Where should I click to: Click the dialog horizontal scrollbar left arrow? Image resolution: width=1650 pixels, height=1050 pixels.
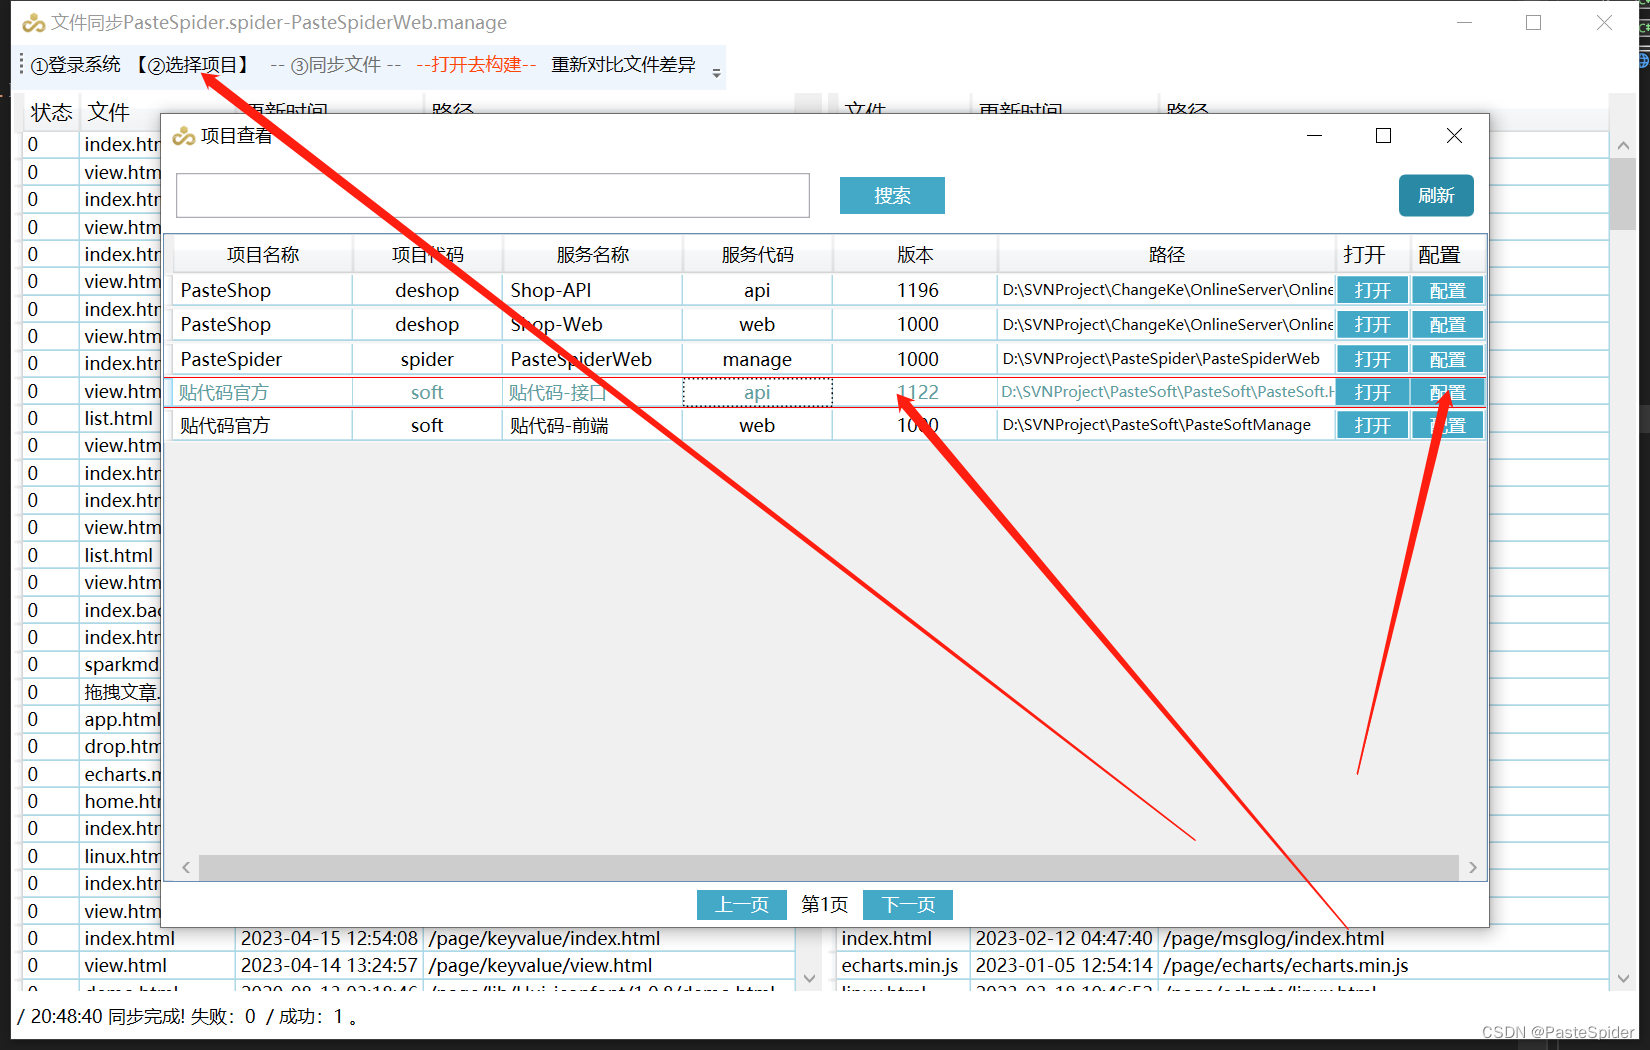[x=186, y=868]
